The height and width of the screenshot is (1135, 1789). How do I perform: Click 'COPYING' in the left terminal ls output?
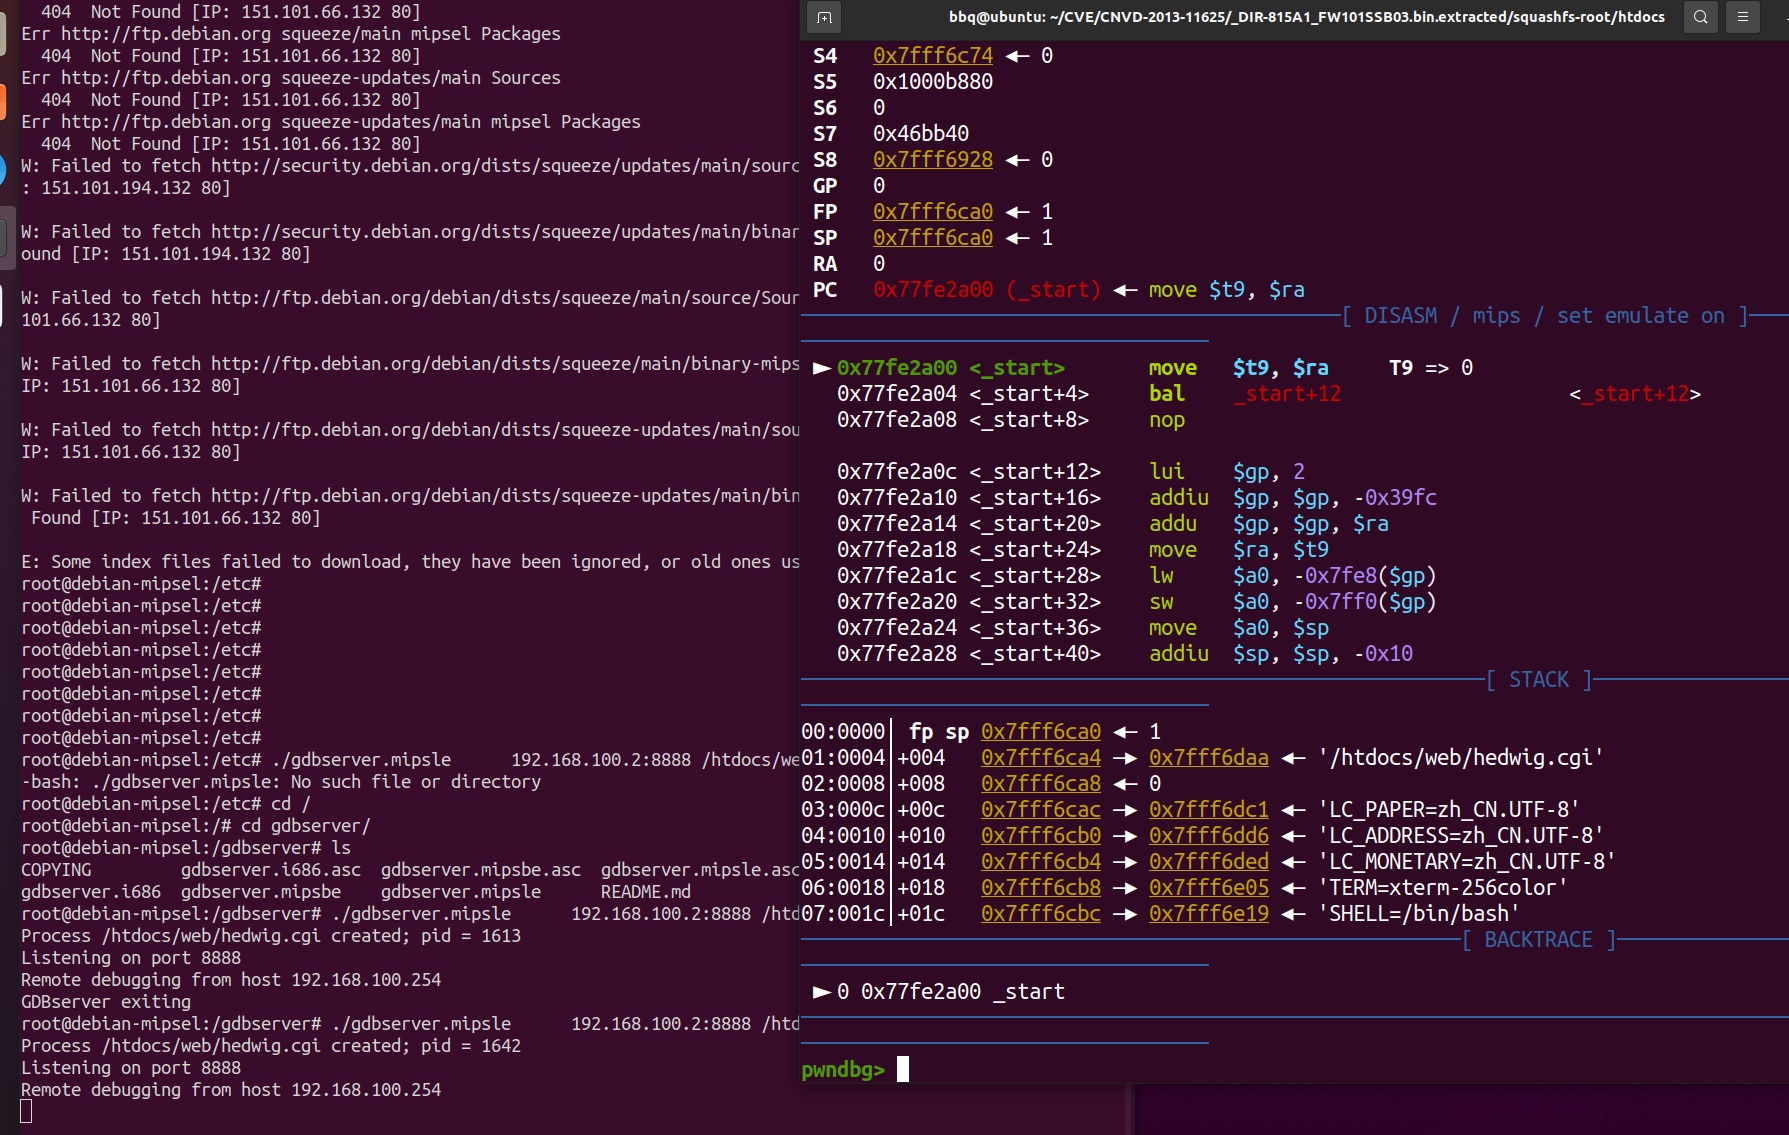tap(56, 870)
